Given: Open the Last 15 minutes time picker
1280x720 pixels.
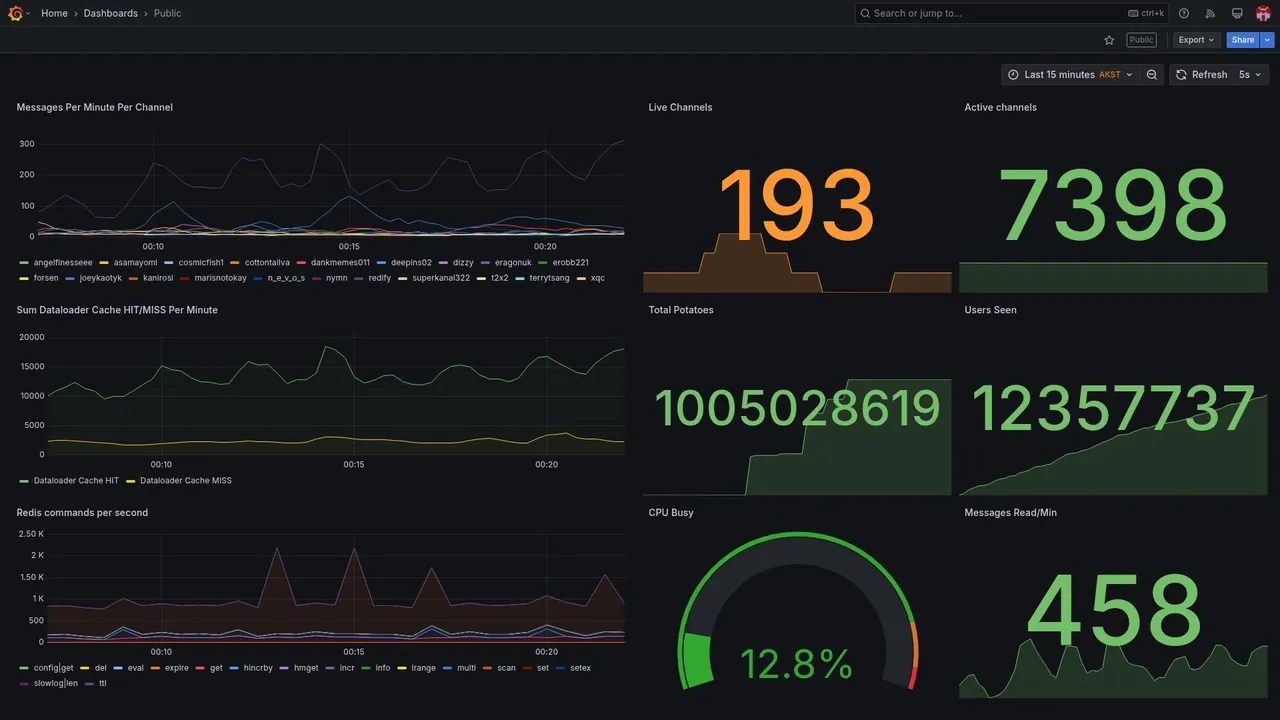Looking at the screenshot, I should pos(1070,75).
